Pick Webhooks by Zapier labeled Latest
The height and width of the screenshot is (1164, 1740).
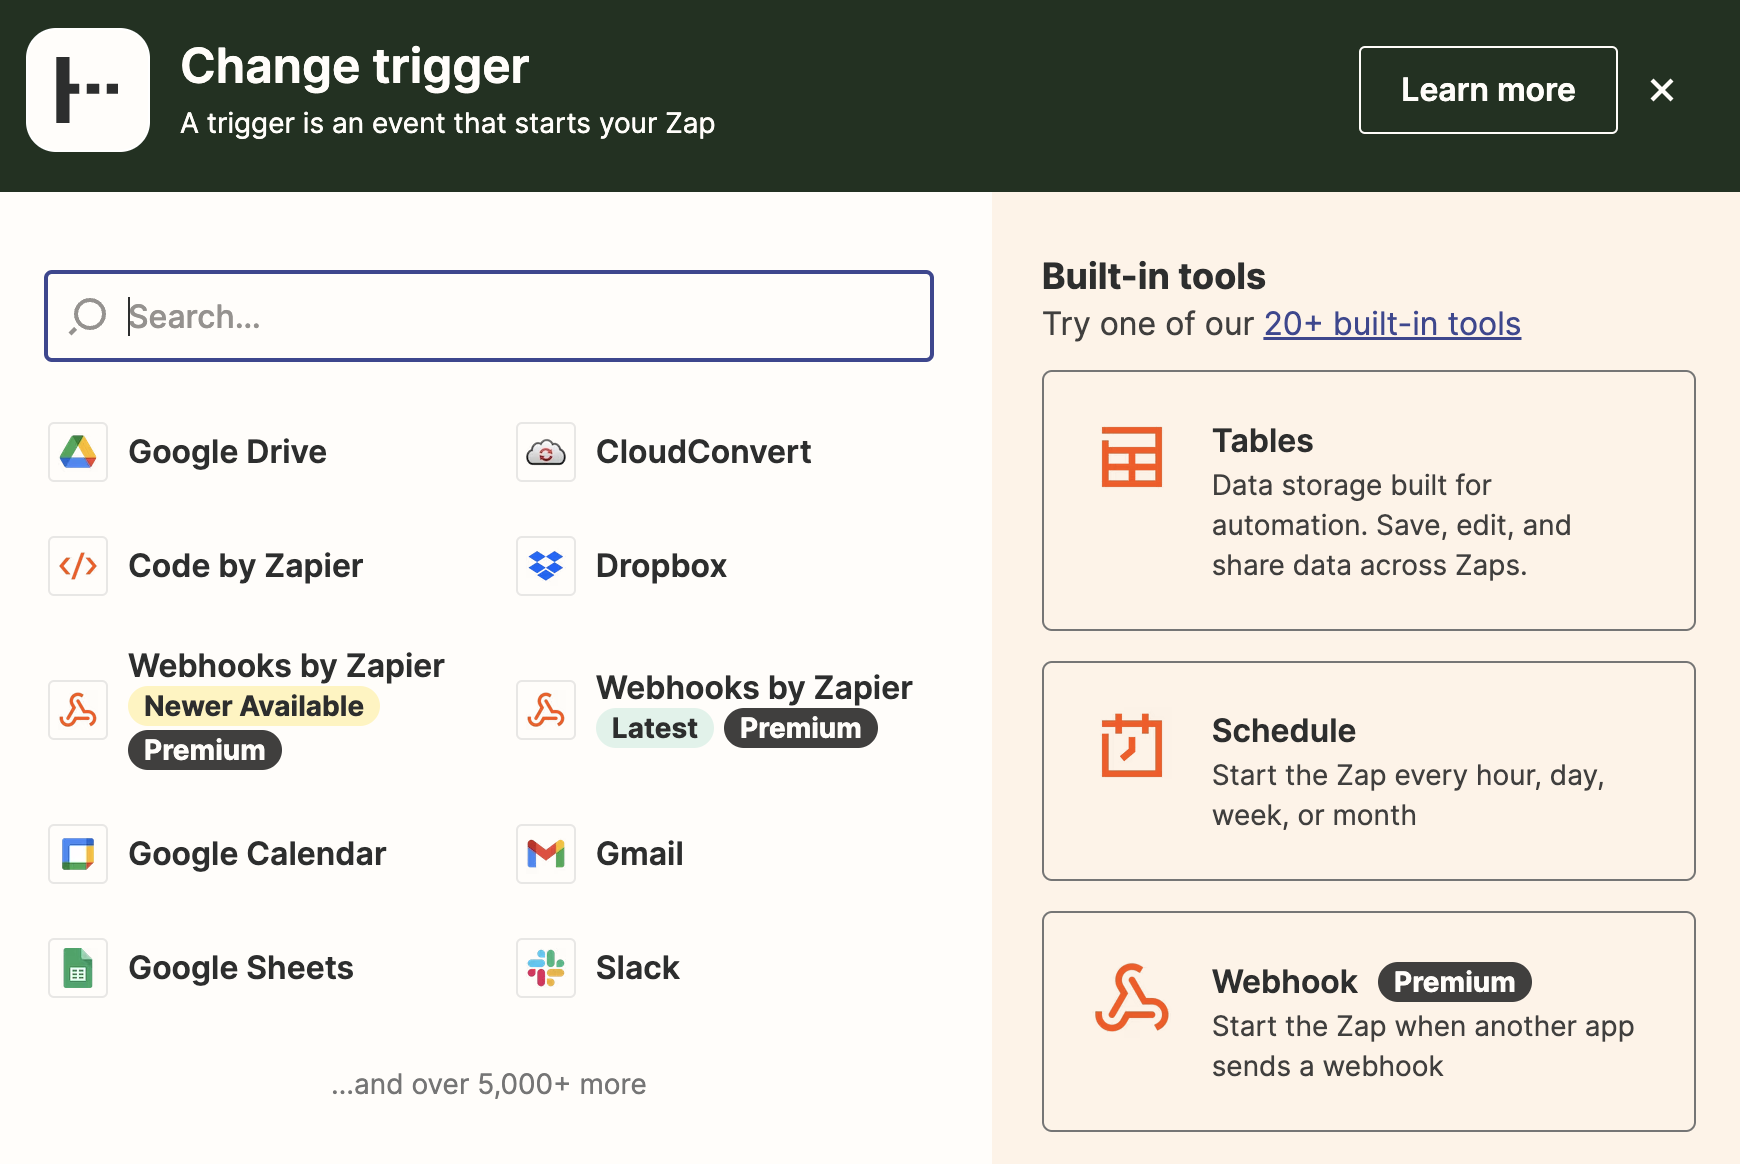click(x=753, y=689)
